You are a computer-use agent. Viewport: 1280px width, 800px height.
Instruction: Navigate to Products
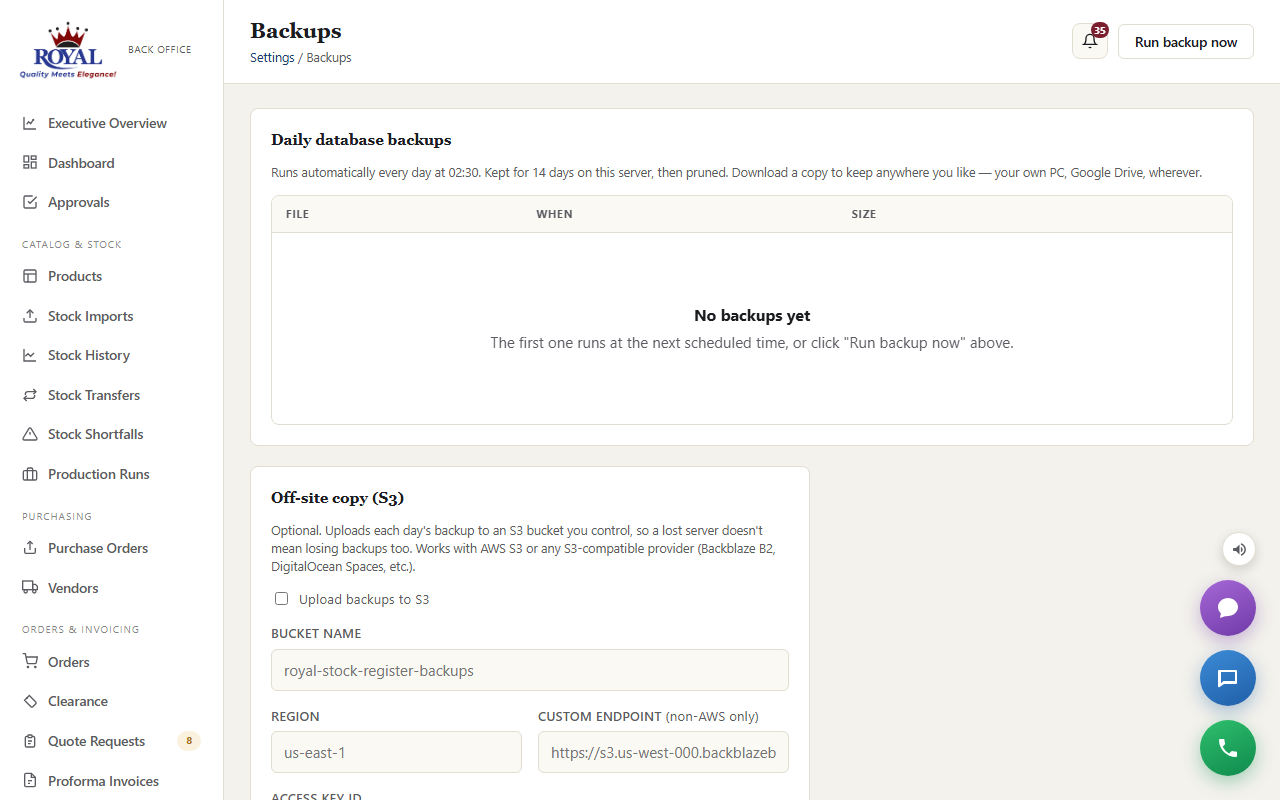(111, 276)
